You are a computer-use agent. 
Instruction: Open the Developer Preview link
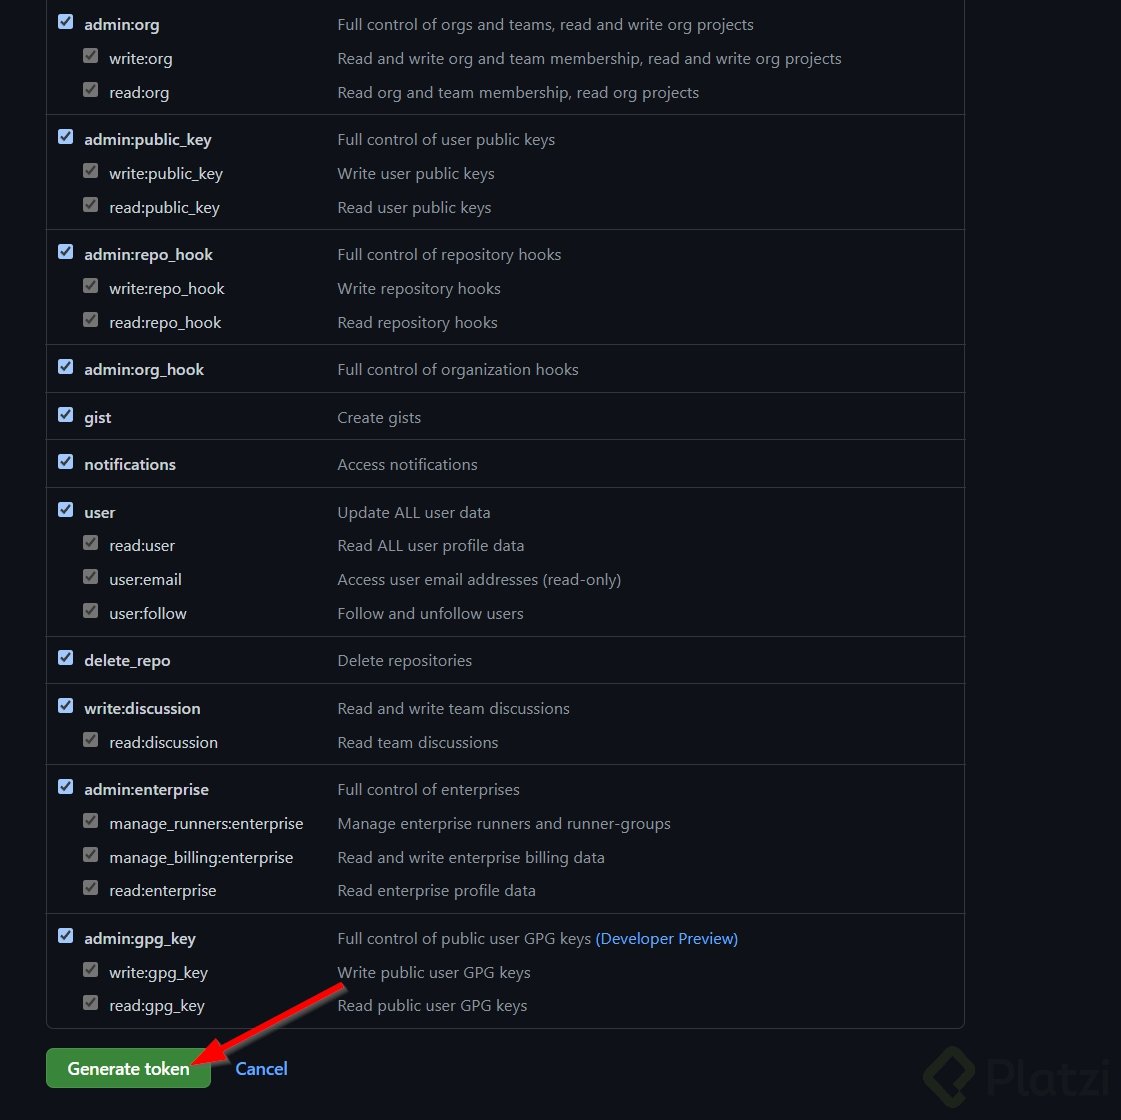[666, 938]
